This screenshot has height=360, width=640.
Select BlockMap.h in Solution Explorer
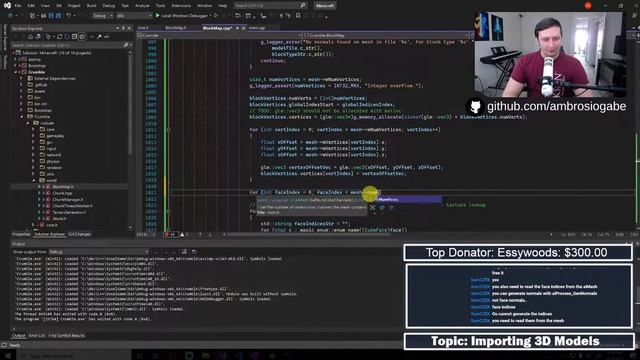click(62, 187)
